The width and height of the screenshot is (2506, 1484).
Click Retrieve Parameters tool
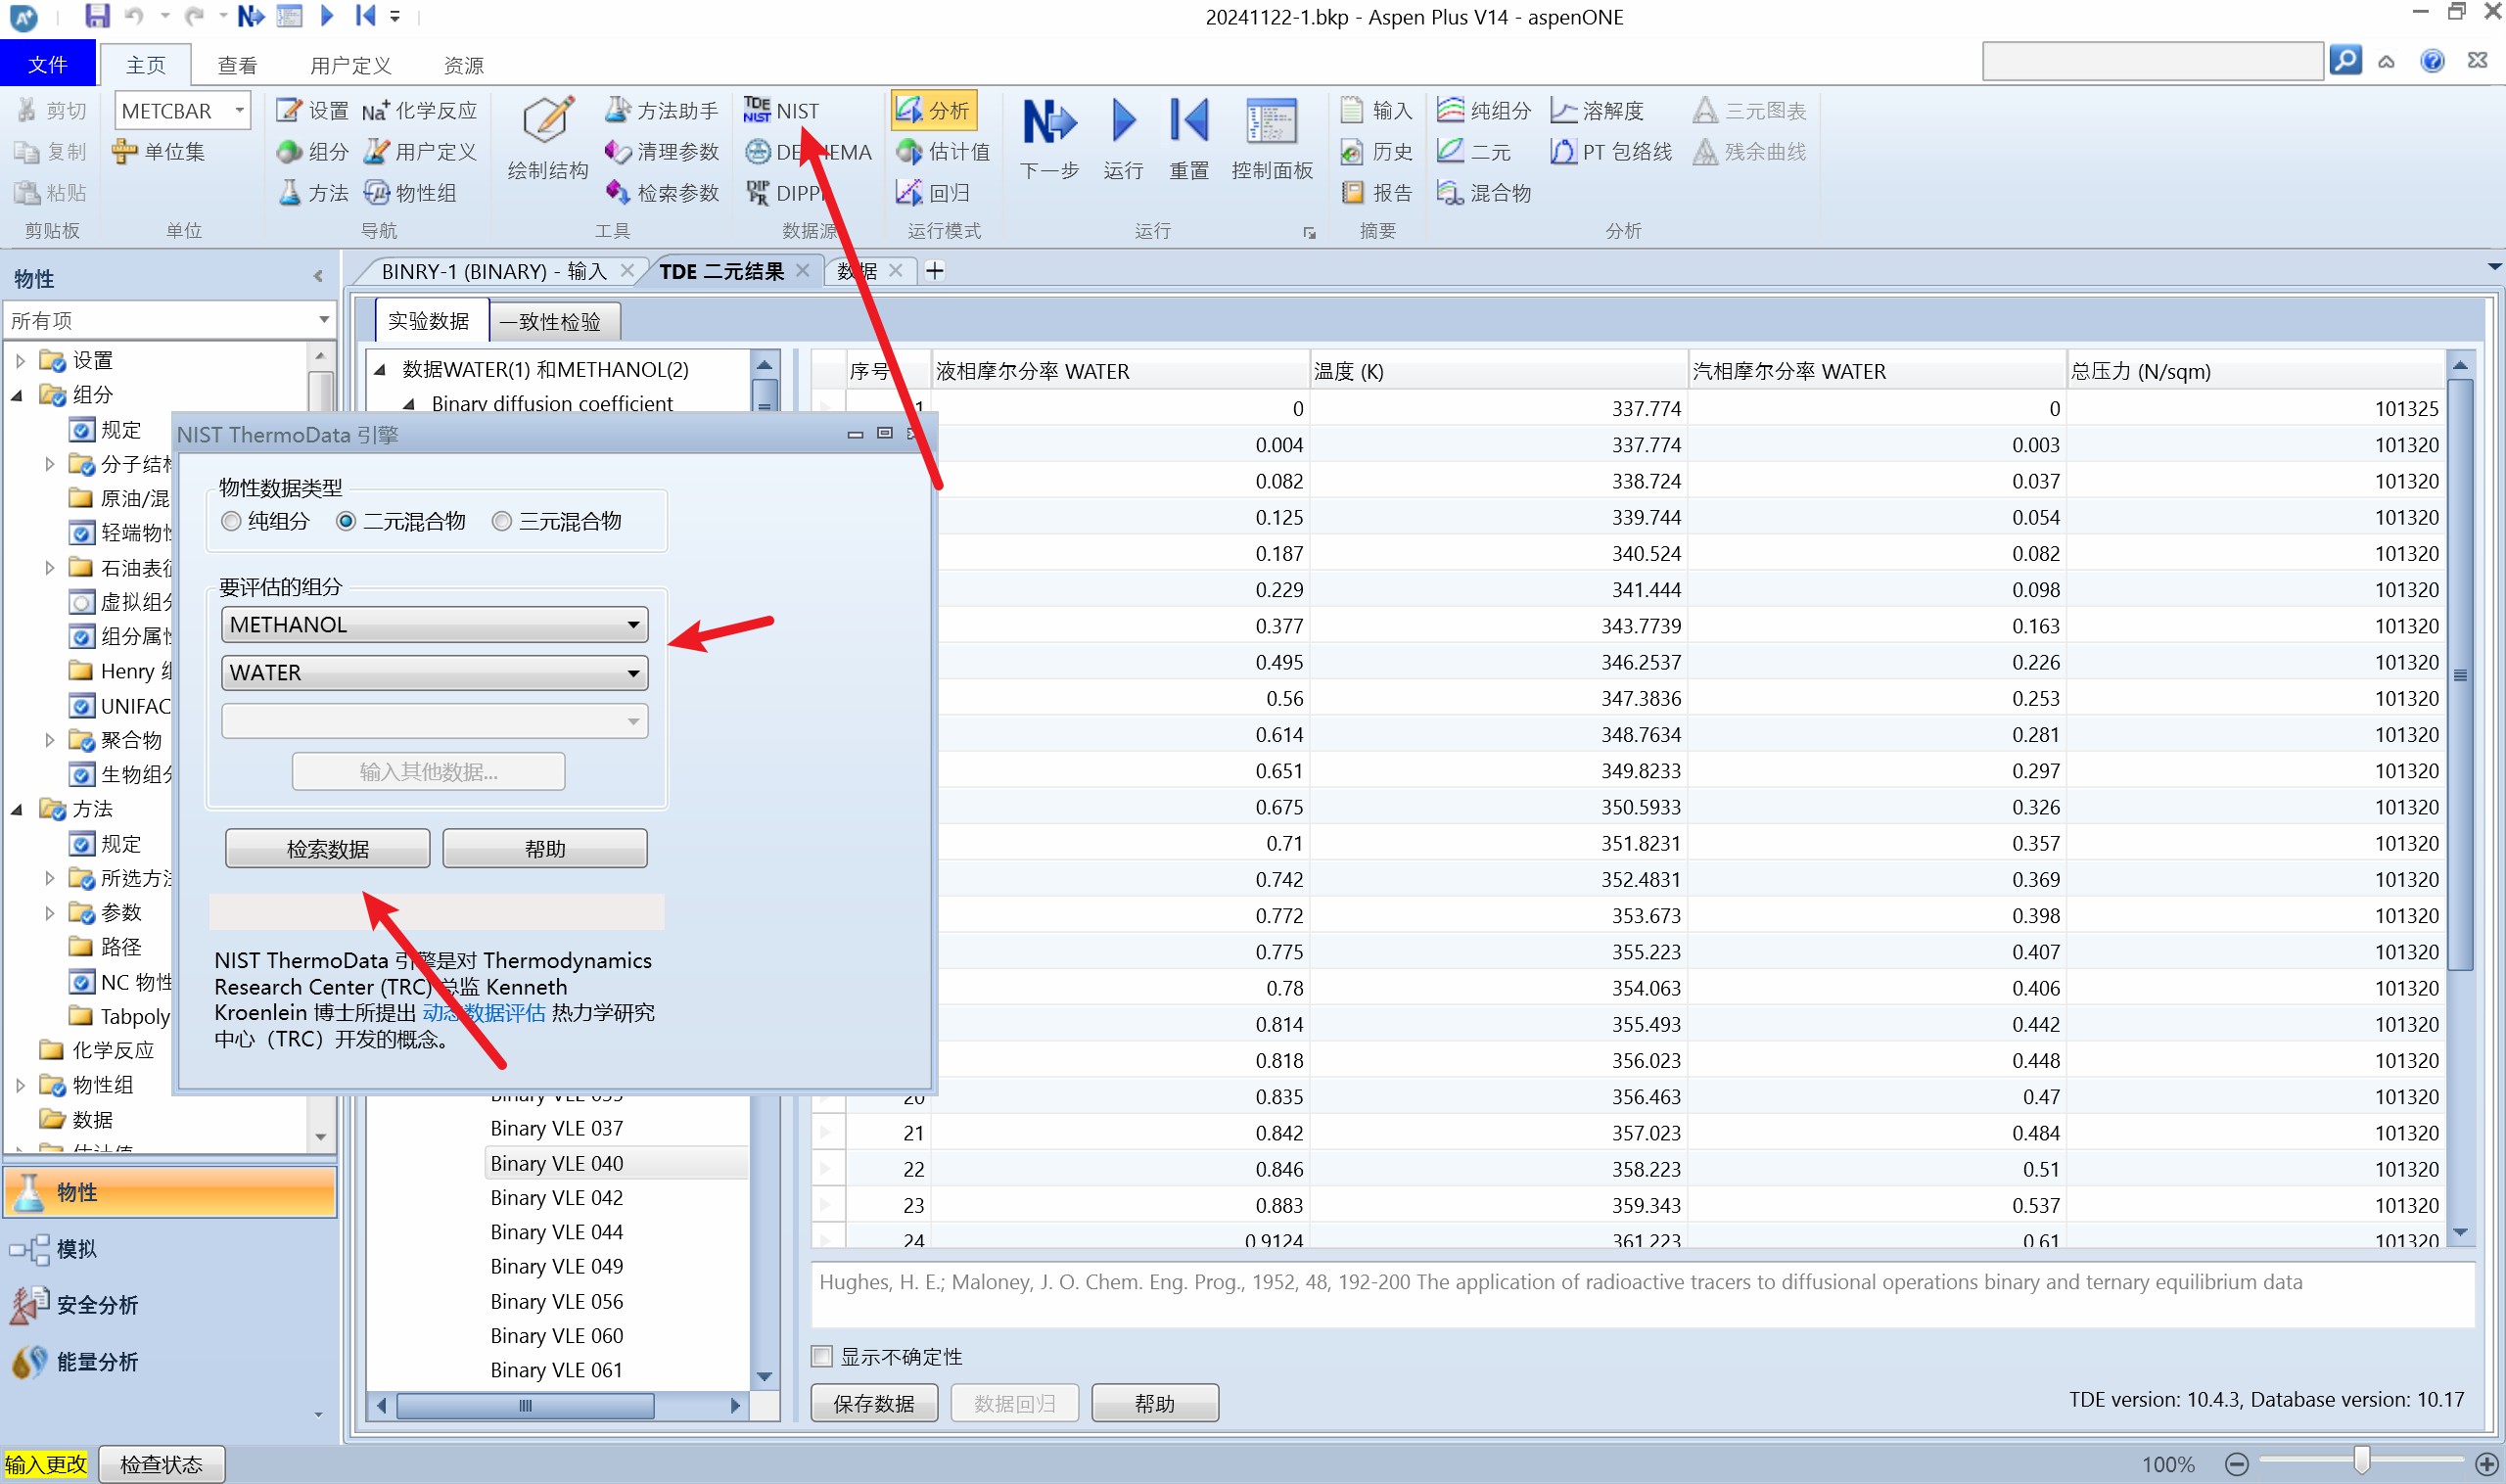[662, 192]
